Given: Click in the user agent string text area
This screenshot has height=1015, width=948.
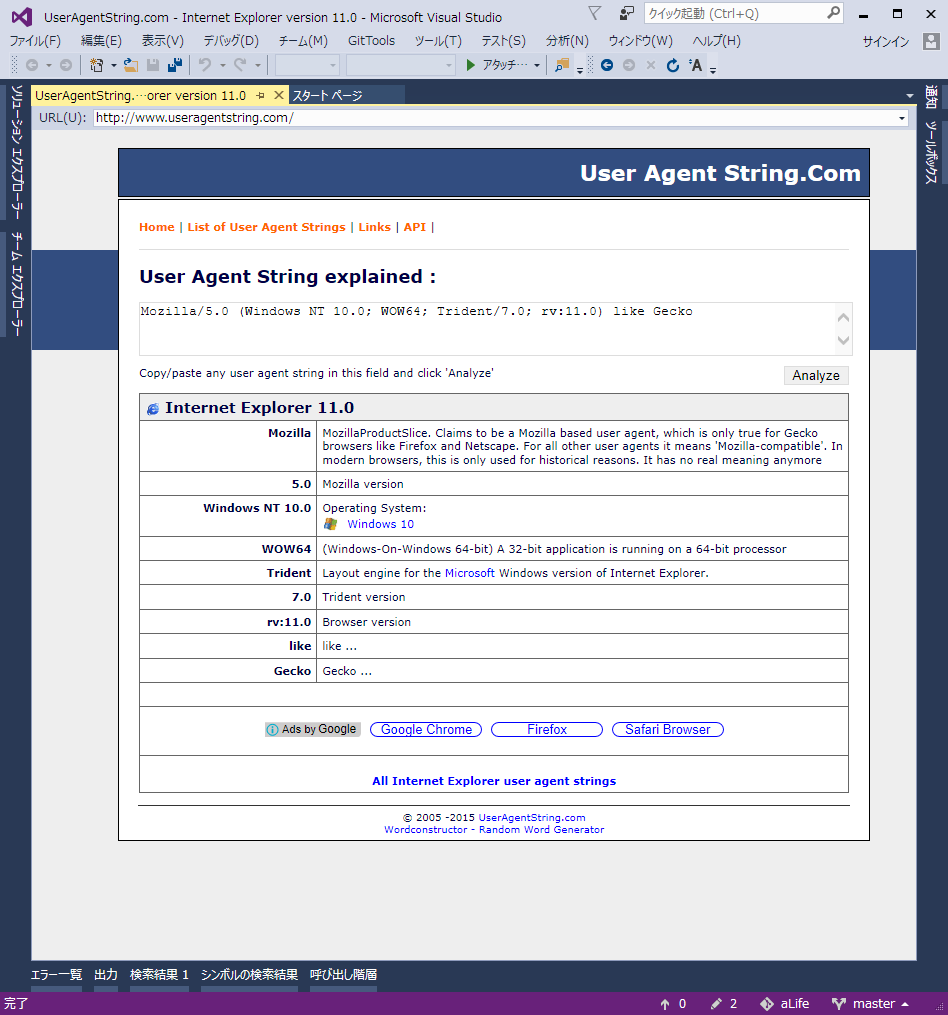Looking at the screenshot, I should 487,329.
